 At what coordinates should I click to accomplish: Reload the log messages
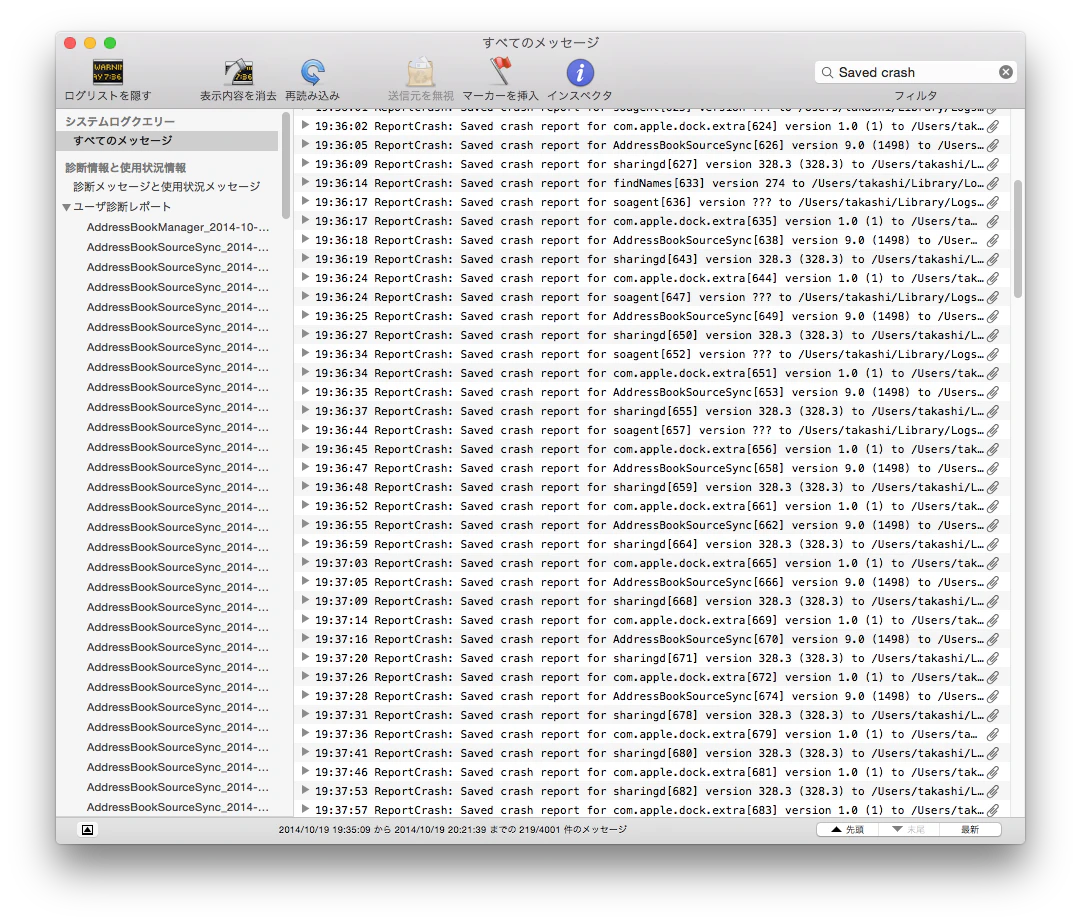(313, 72)
